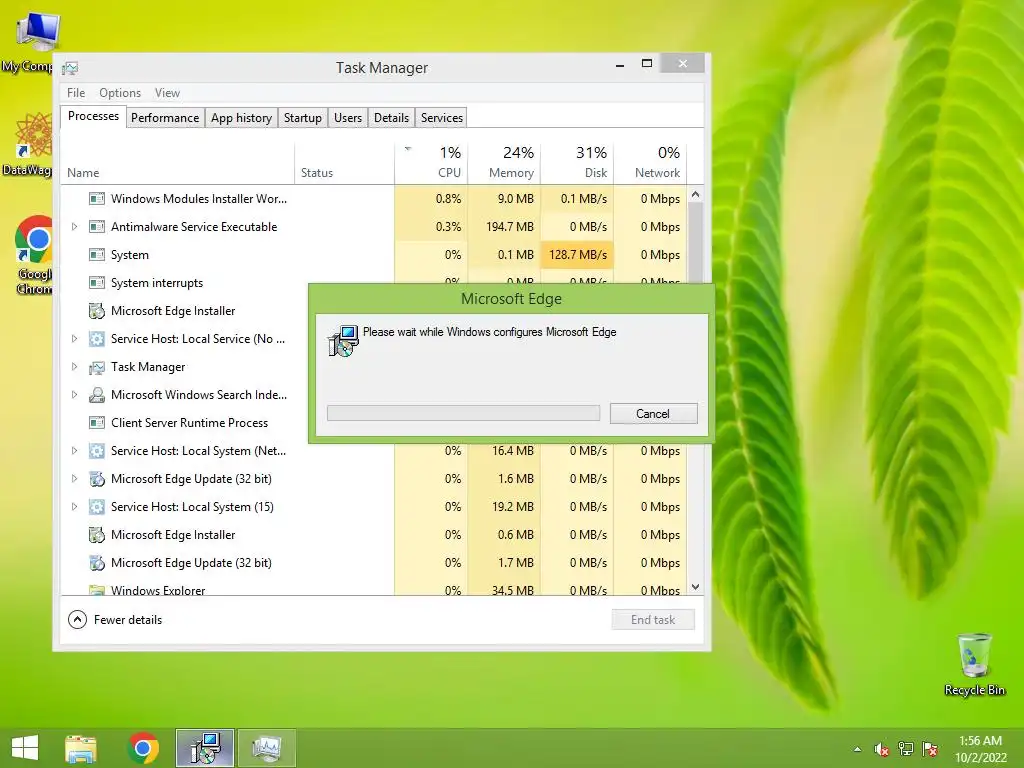Open the Action Center flag icon
This screenshot has width=1024, height=768.
(930, 749)
